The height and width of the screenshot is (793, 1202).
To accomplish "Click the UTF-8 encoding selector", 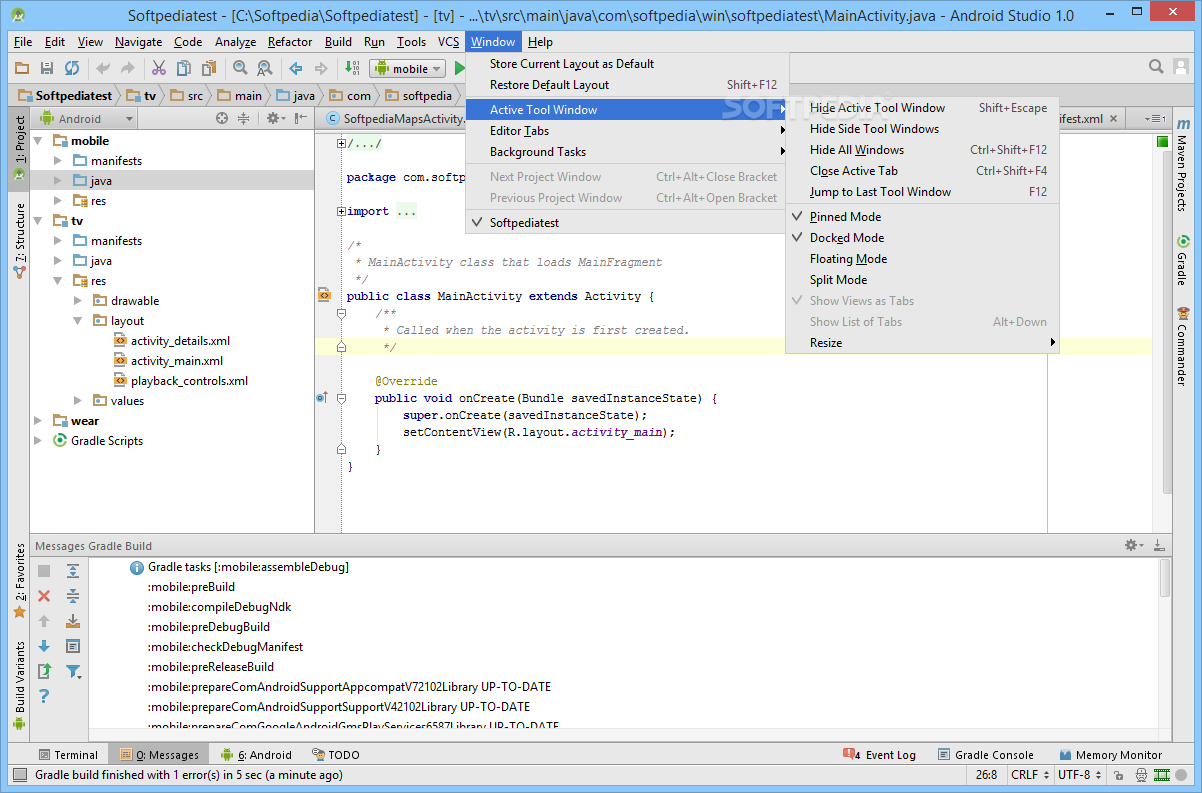I will [1079, 775].
